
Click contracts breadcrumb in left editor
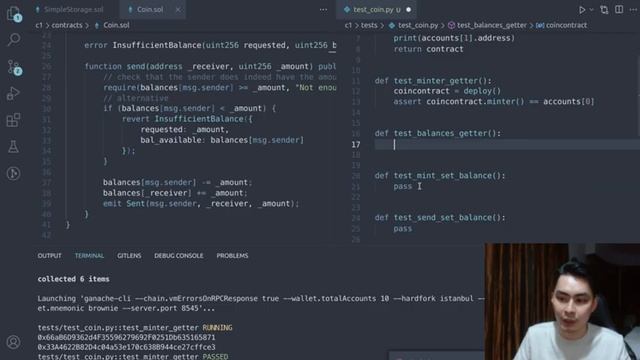pyautogui.click(x=67, y=25)
